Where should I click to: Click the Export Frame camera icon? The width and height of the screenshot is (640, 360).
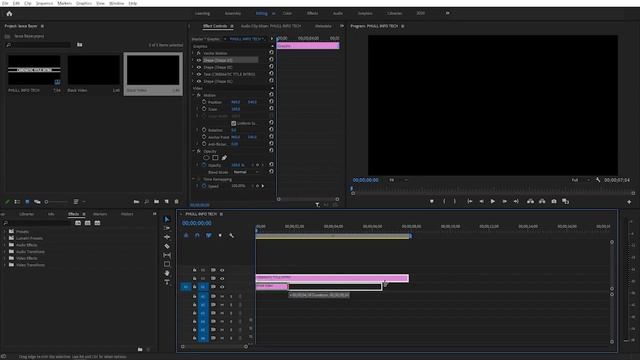pyautogui.click(x=554, y=202)
